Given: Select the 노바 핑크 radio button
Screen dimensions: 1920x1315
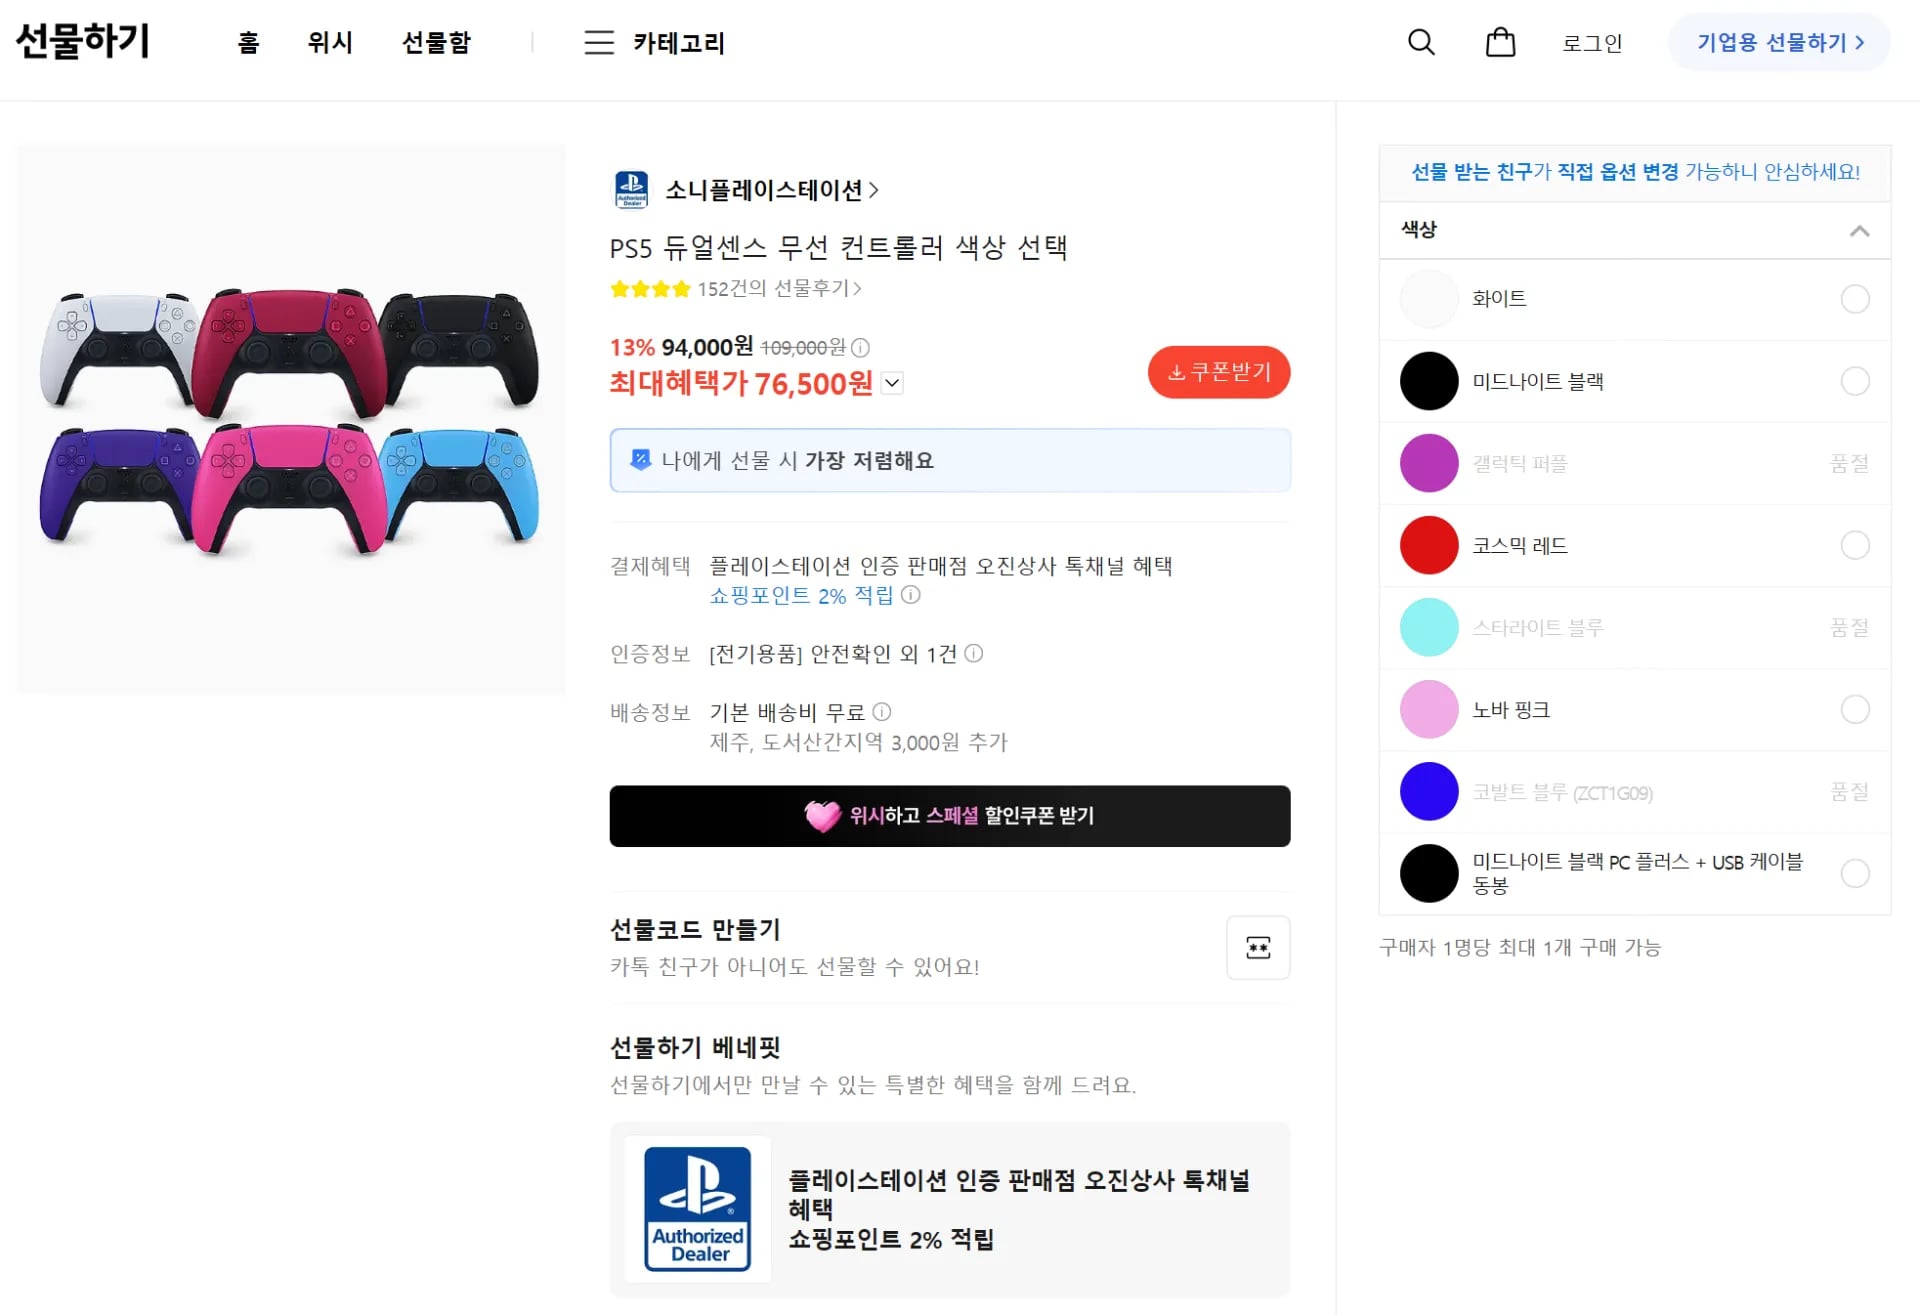Looking at the screenshot, I should coord(1855,709).
